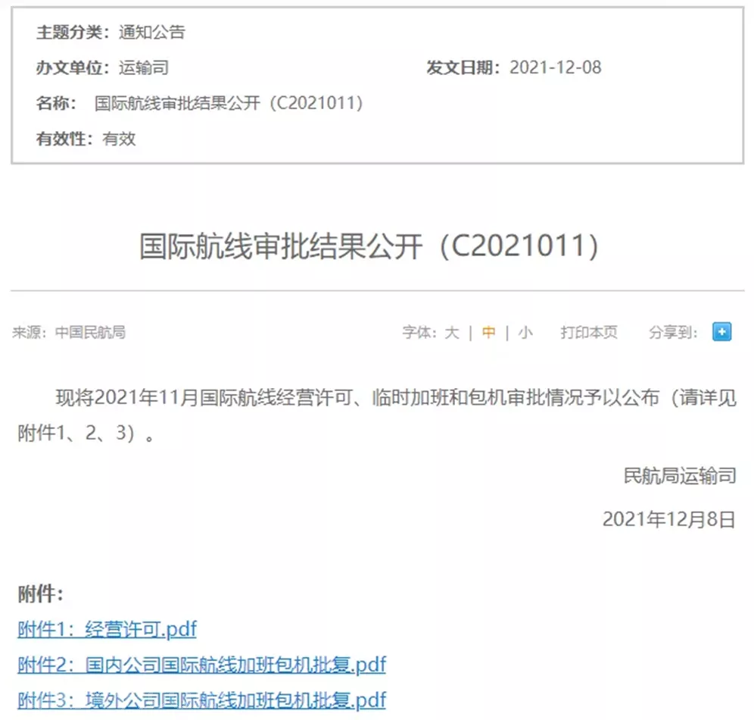Switch font size to 小 (small)
This screenshot has width=754, height=720.
[525, 333]
